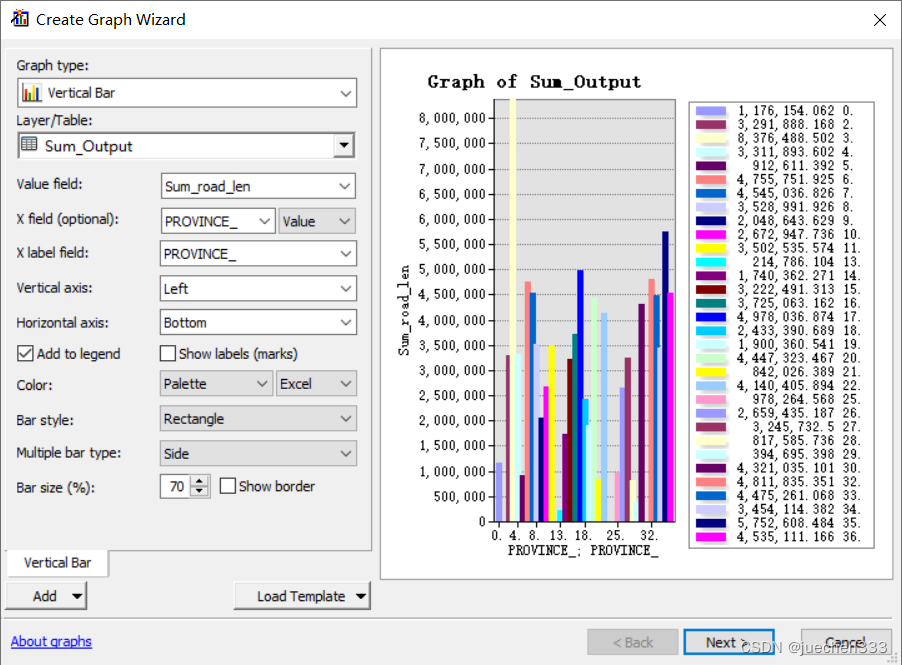Click the legend swatch for 1,740,362.271
The height and width of the screenshot is (665, 902).
(x=711, y=276)
